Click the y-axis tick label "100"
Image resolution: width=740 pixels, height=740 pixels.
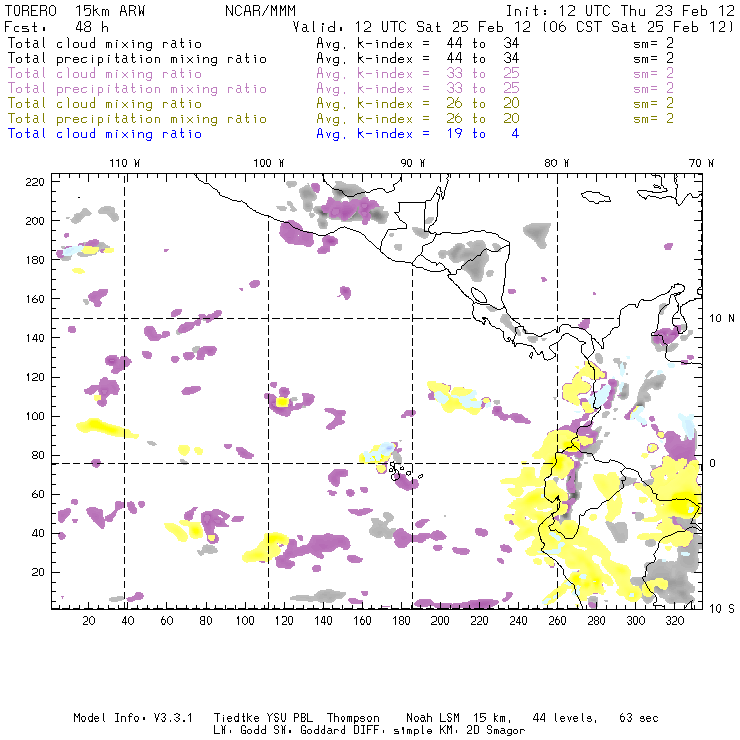[35, 416]
